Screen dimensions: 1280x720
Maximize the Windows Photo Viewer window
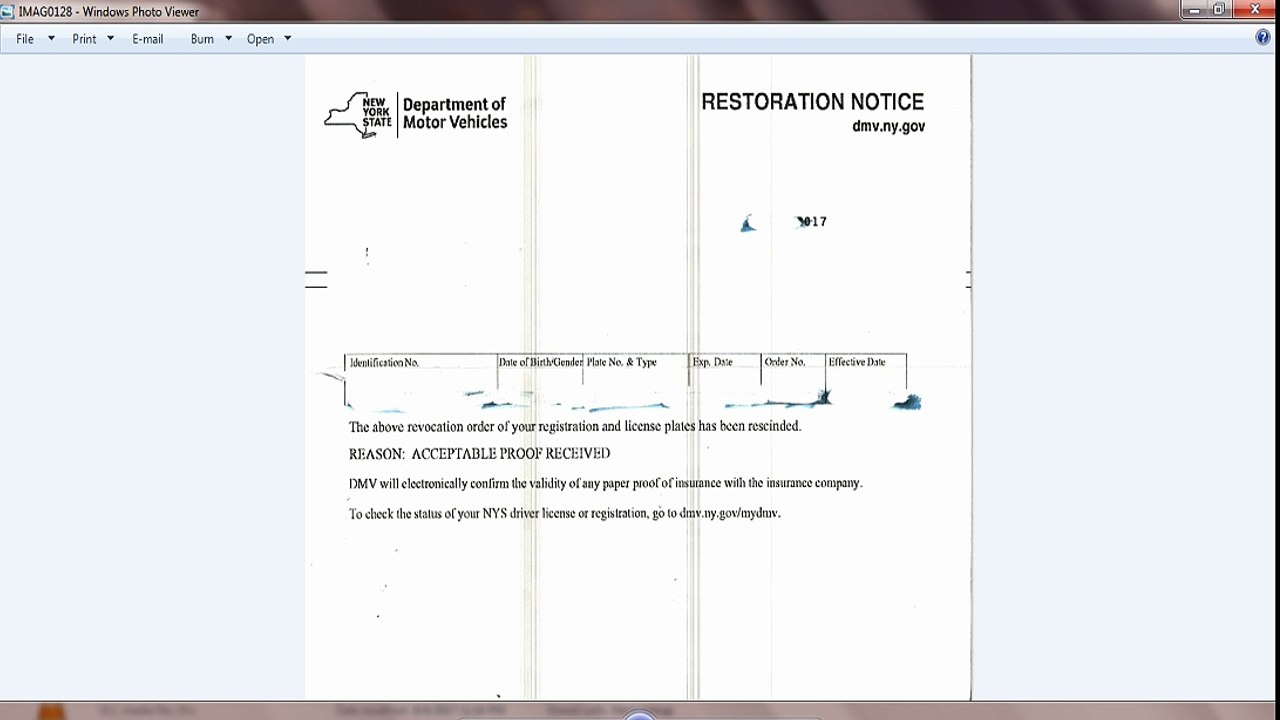(1219, 9)
